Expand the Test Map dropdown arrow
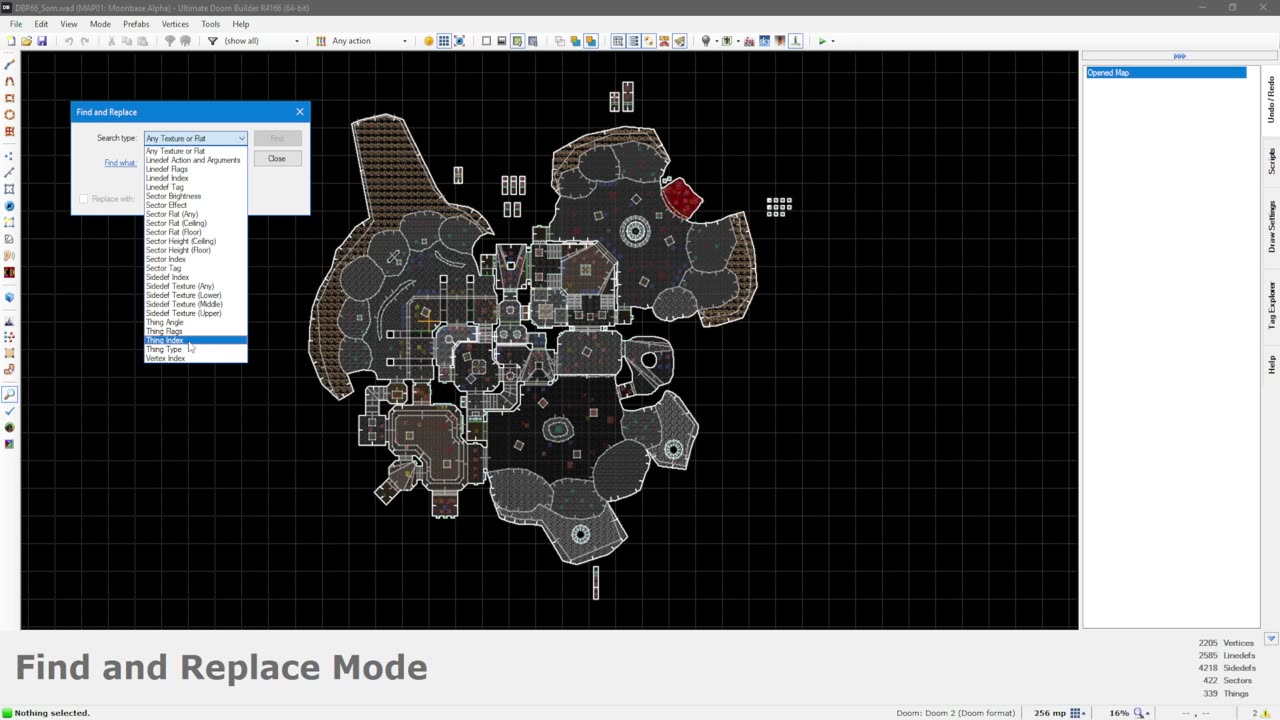 (x=833, y=41)
